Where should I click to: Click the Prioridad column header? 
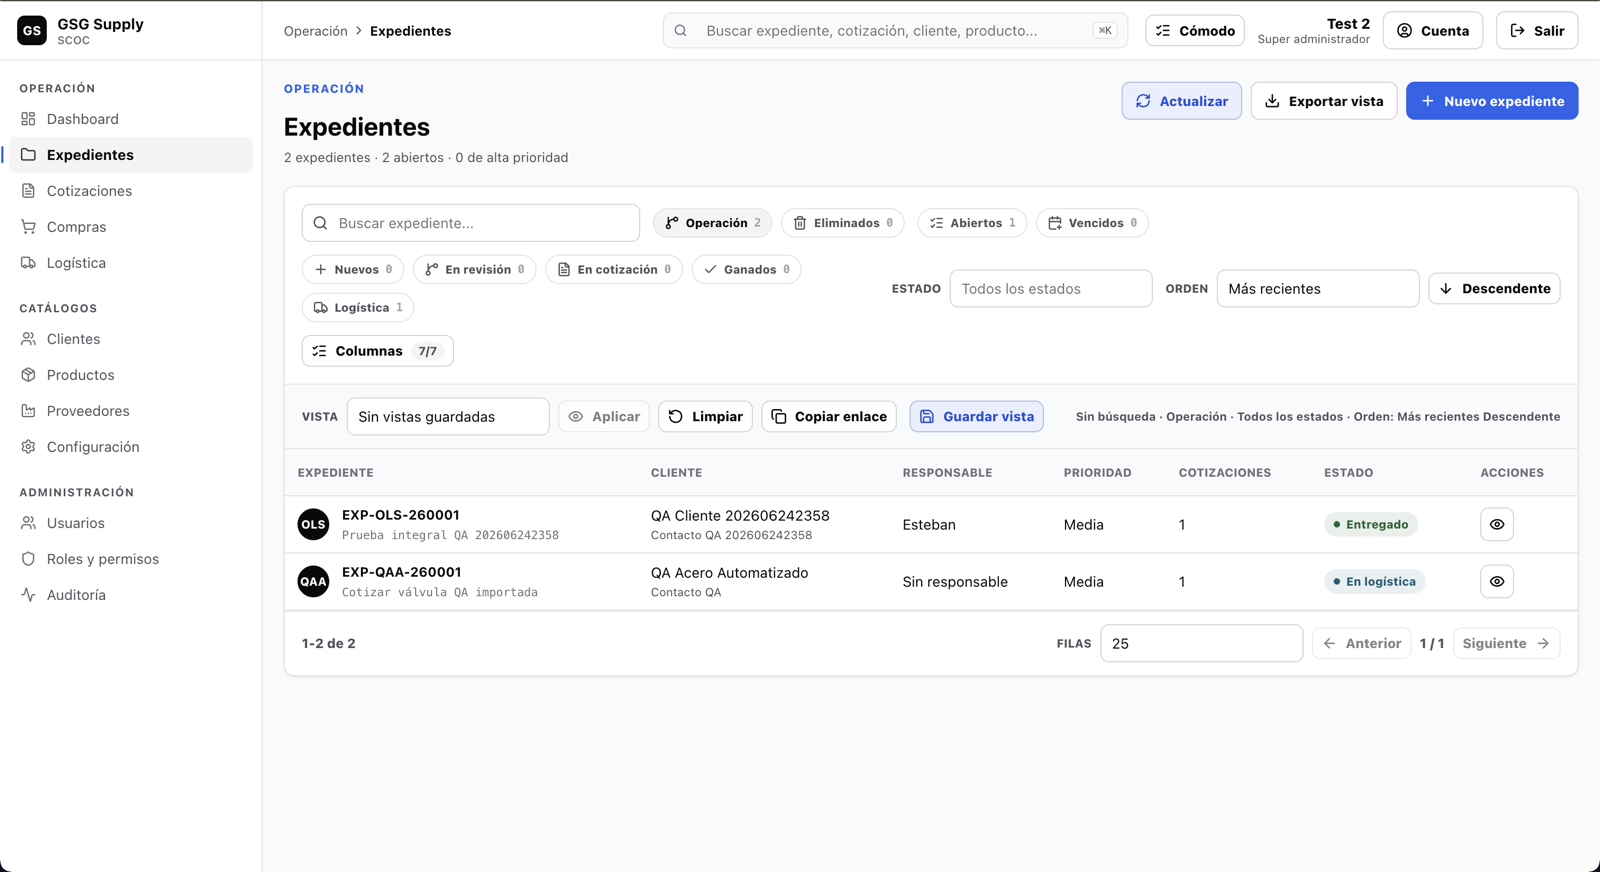pyautogui.click(x=1098, y=473)
